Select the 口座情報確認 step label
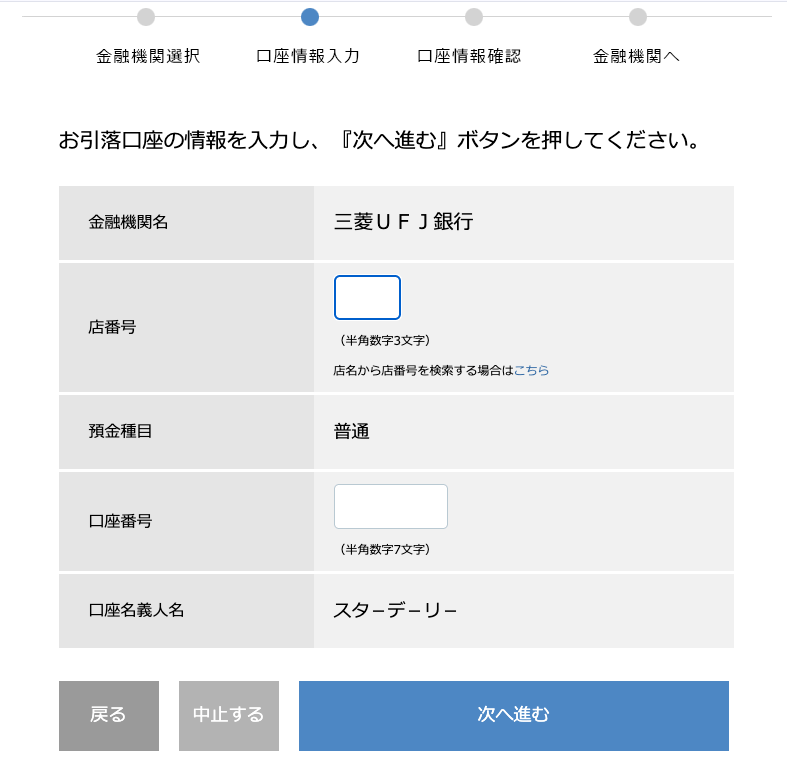 (x=469, y=56)
